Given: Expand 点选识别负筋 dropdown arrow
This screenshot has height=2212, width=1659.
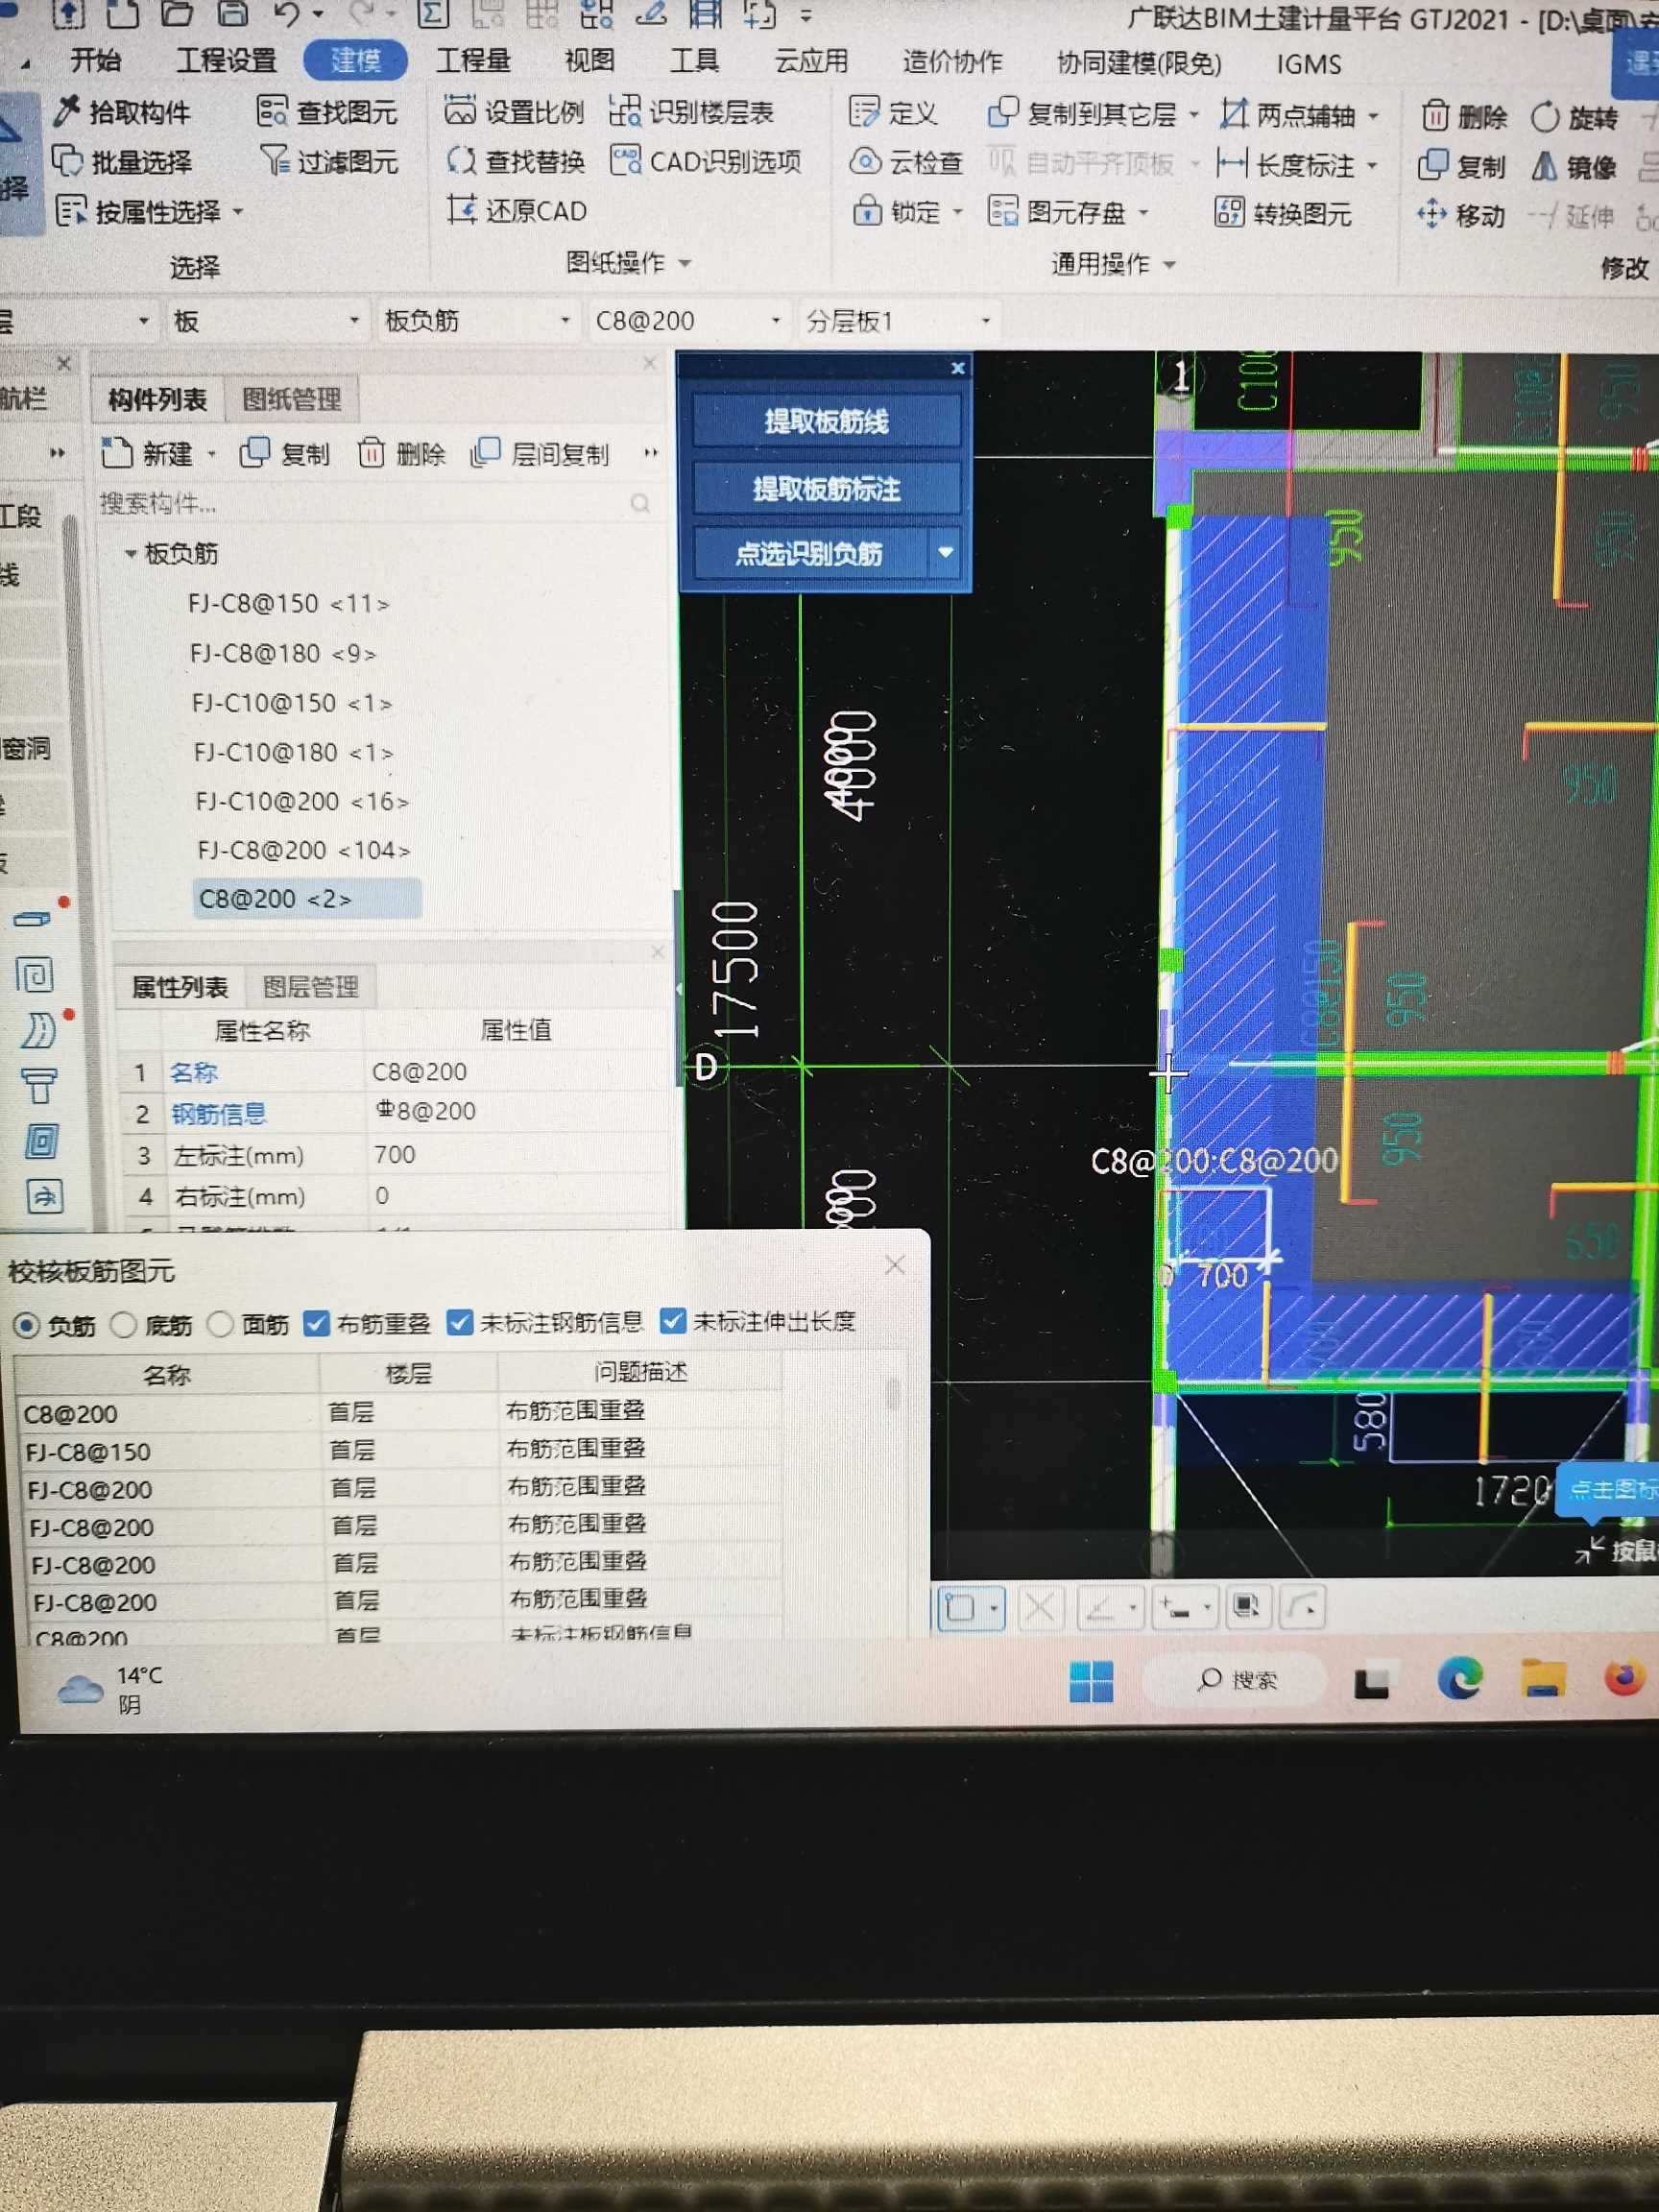Looking at the screenshot, I should point(945,552).
